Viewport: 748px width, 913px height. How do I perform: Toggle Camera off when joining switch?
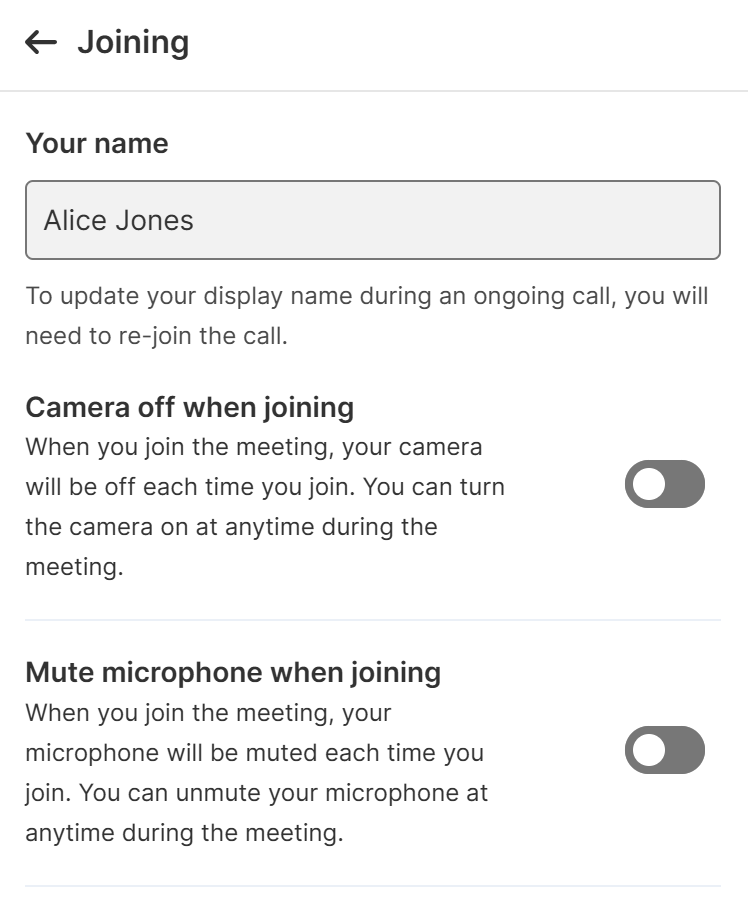(x=664, y=485)
